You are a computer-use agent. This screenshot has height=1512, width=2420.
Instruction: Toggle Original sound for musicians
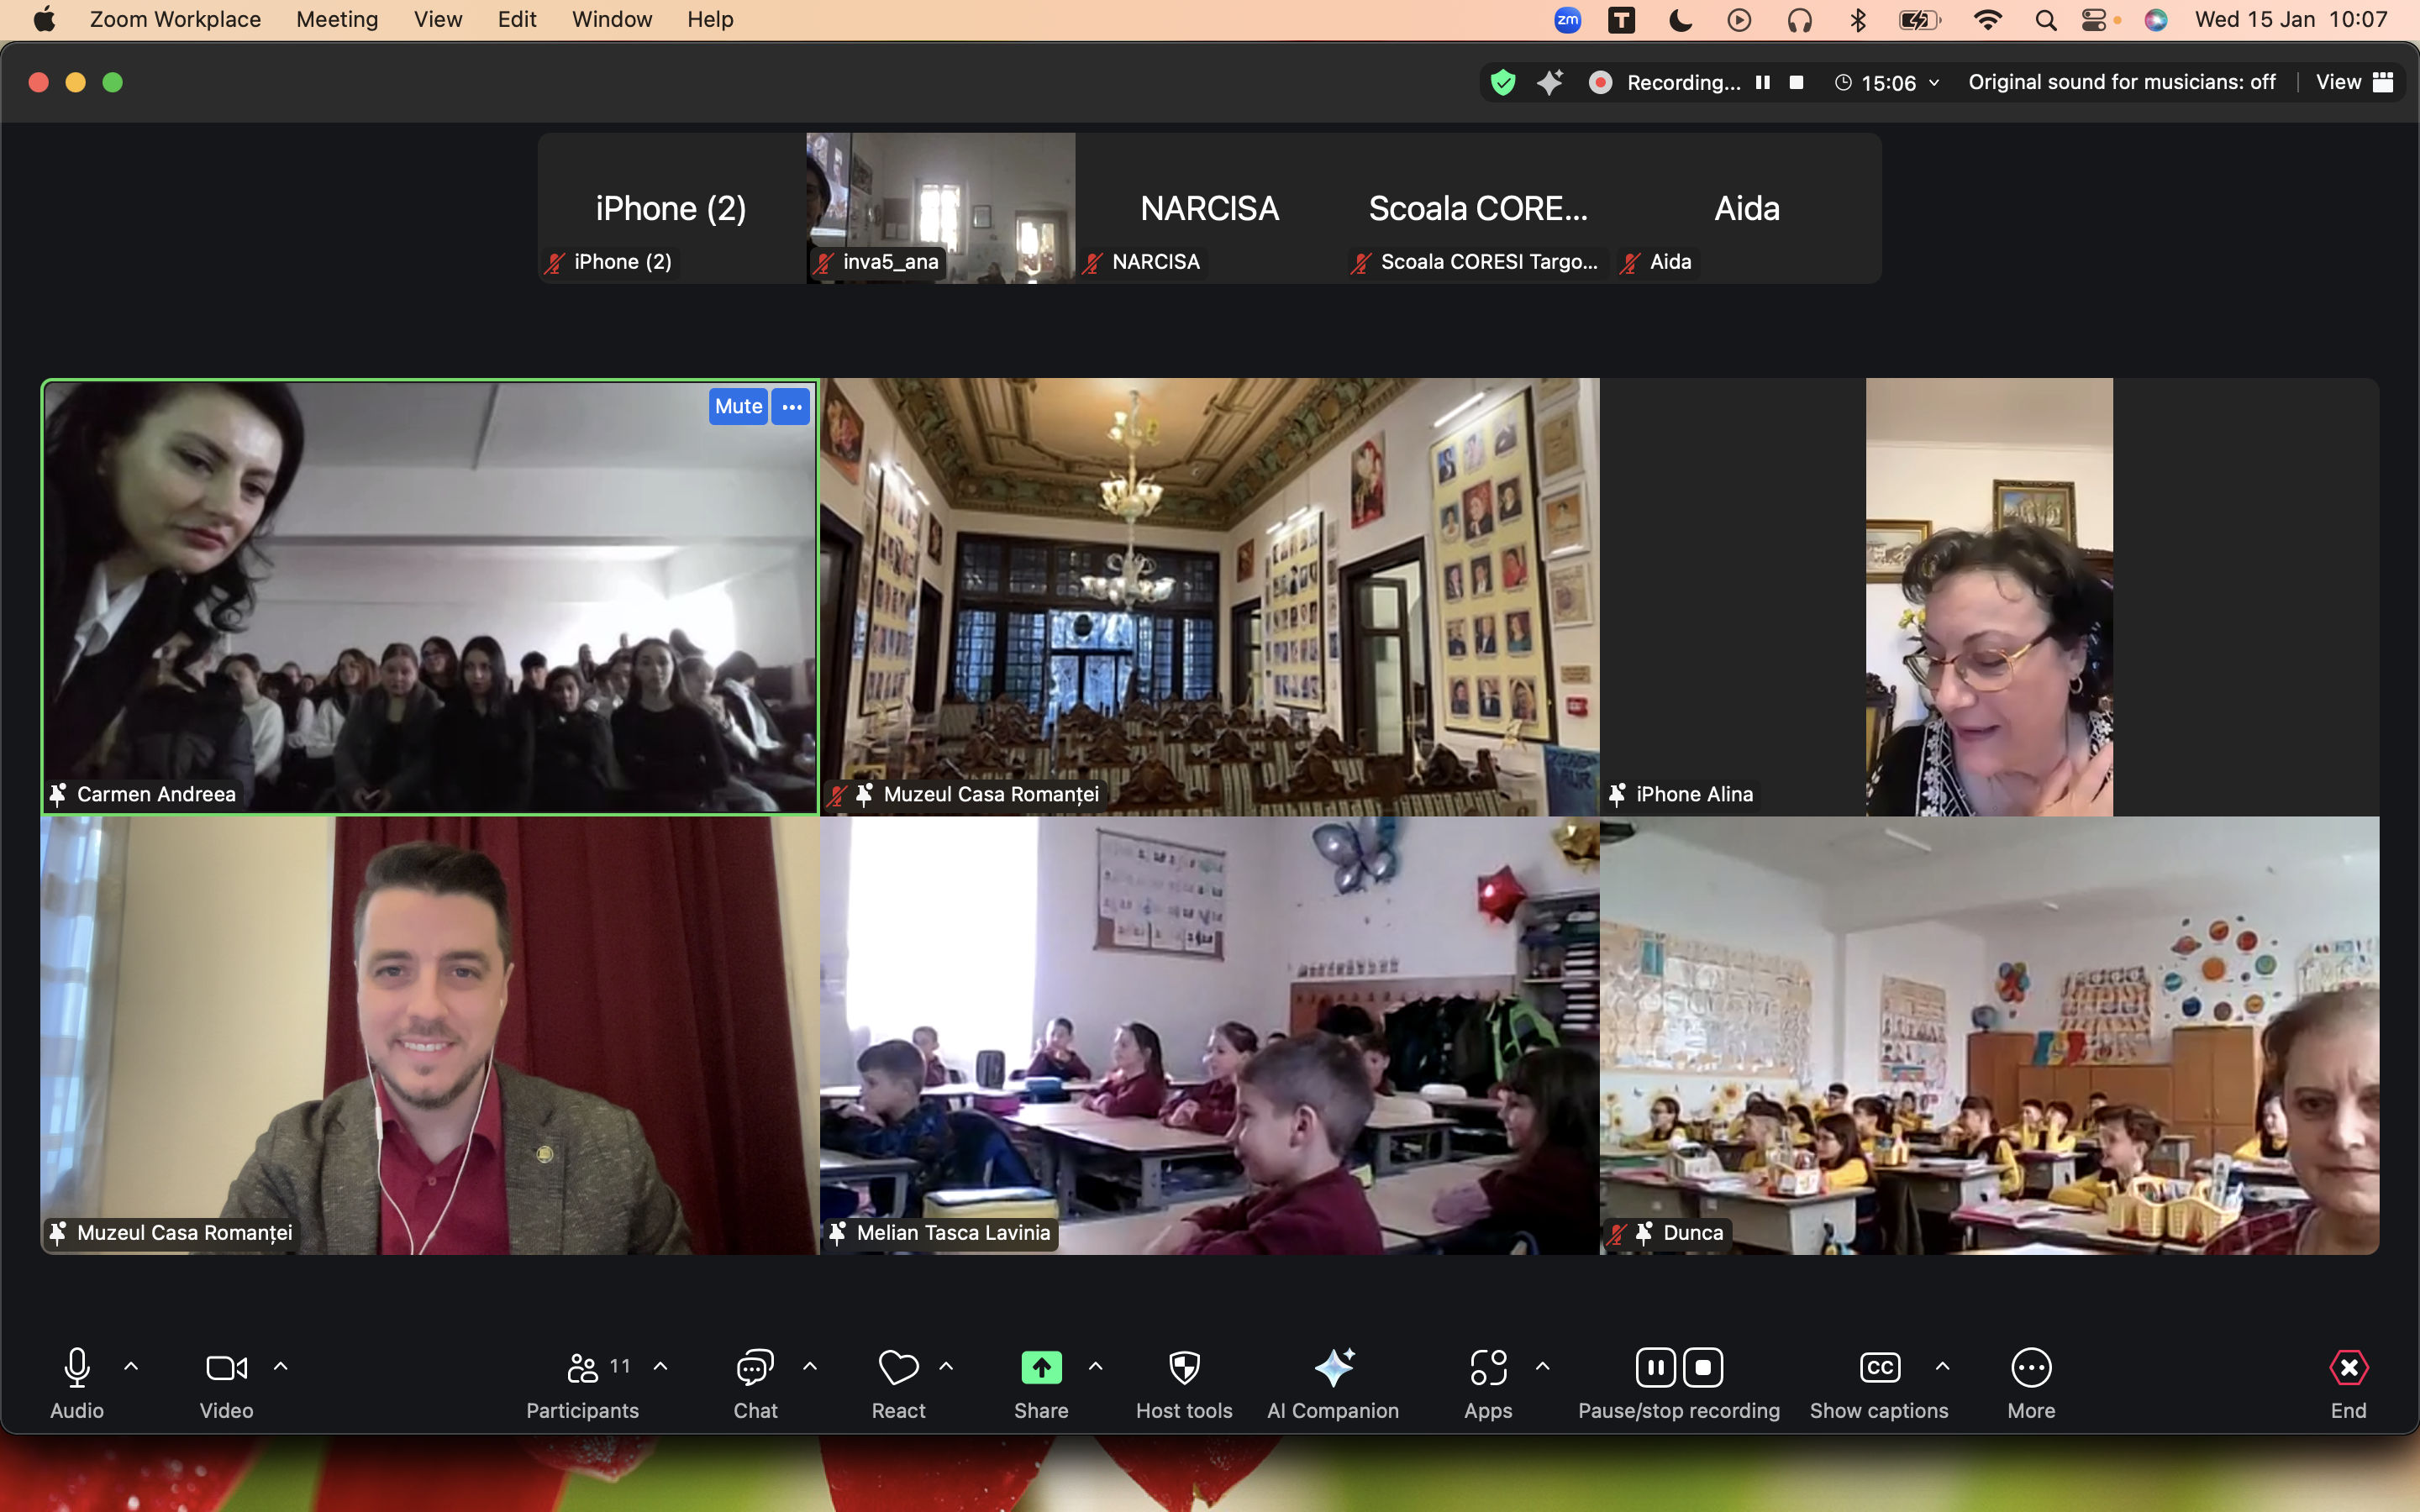coord(2121,82)
